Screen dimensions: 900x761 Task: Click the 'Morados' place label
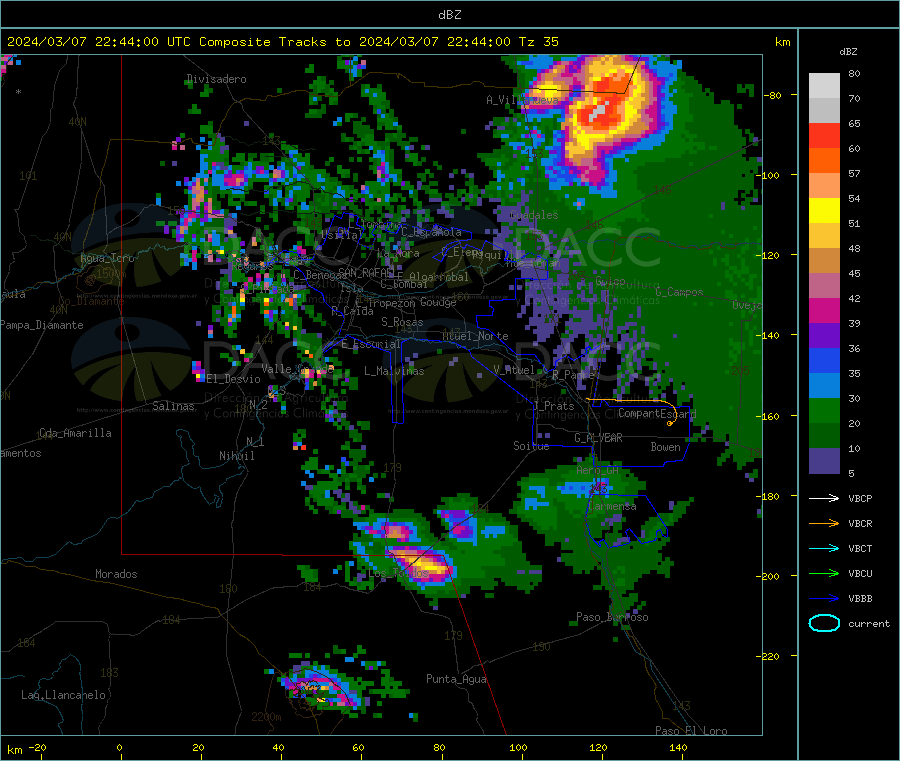116,574
